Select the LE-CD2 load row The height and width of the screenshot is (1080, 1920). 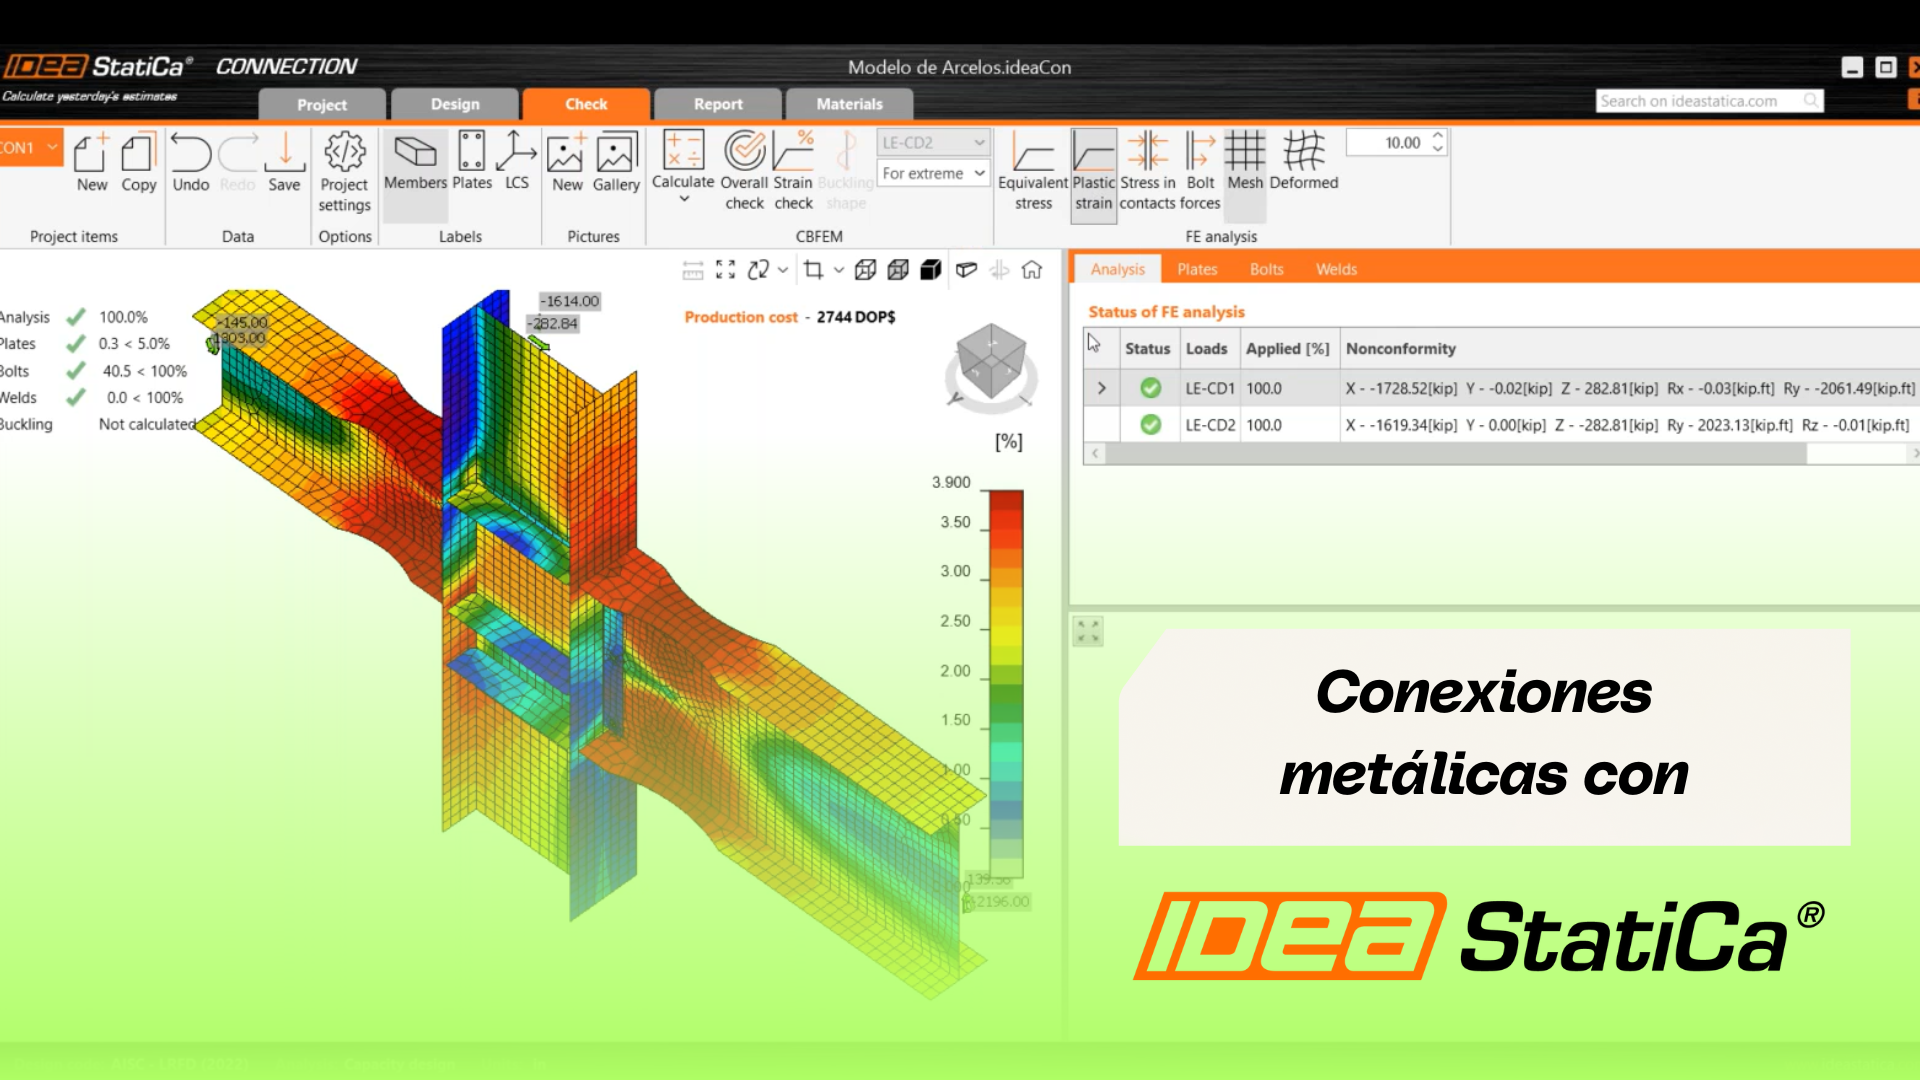(x=1501, y=425)
